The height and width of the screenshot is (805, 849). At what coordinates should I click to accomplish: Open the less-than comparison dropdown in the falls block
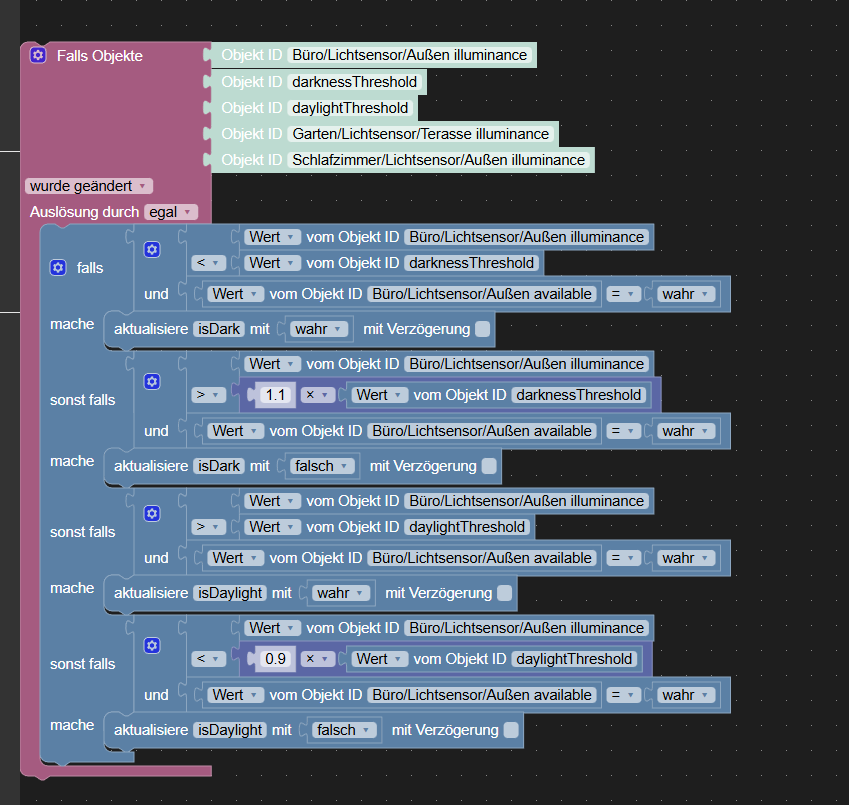tap(206, 263)
